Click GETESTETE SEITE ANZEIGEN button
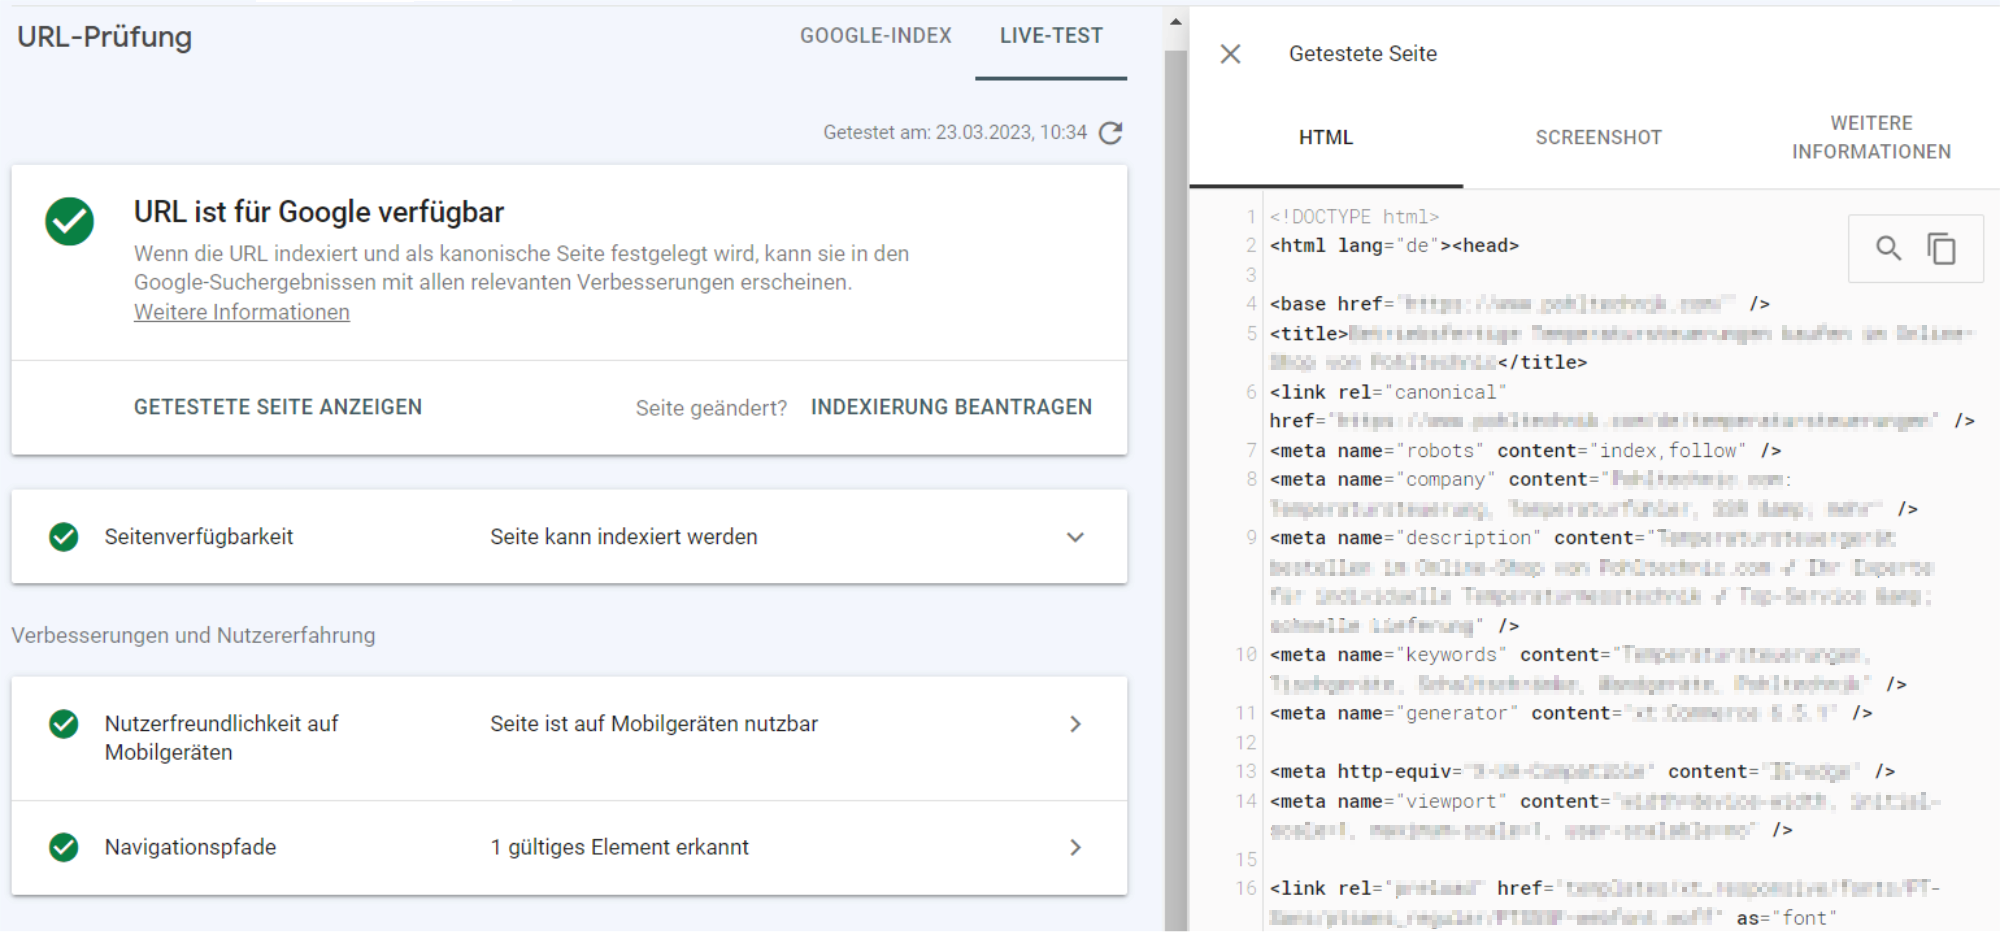The height and width of the screenshot is (941, 2000). pos(278,407)
